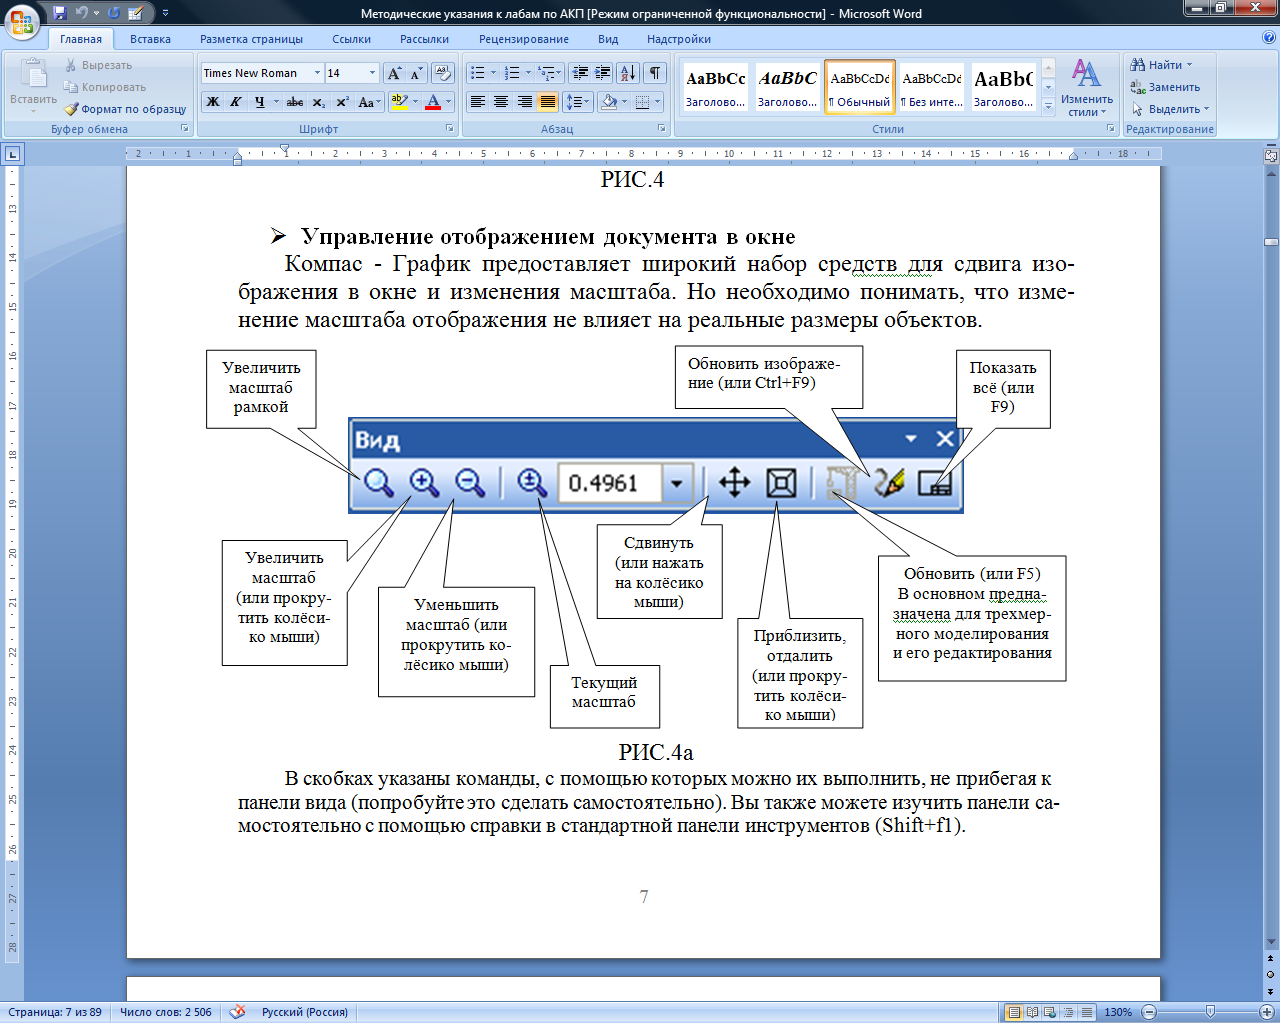Open the font size dropdown
1280x1024 pixels.
tap(372, 73)
